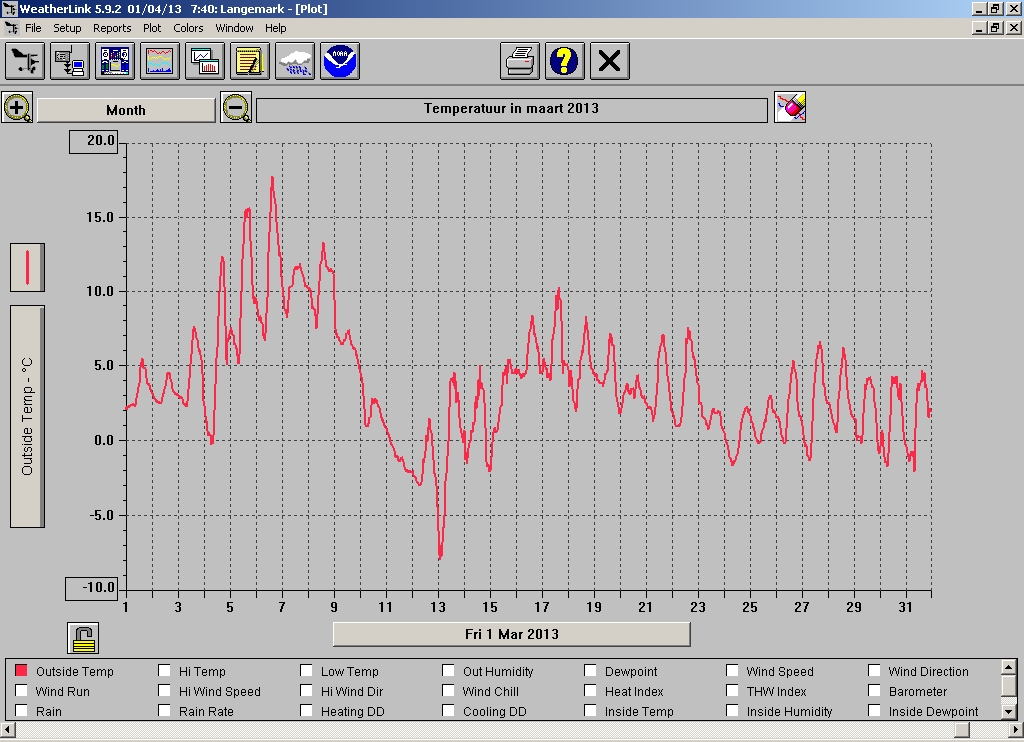Enable the Rain checkbox
The height and width of the screenshot is (742, 1024).
[22, 711]
